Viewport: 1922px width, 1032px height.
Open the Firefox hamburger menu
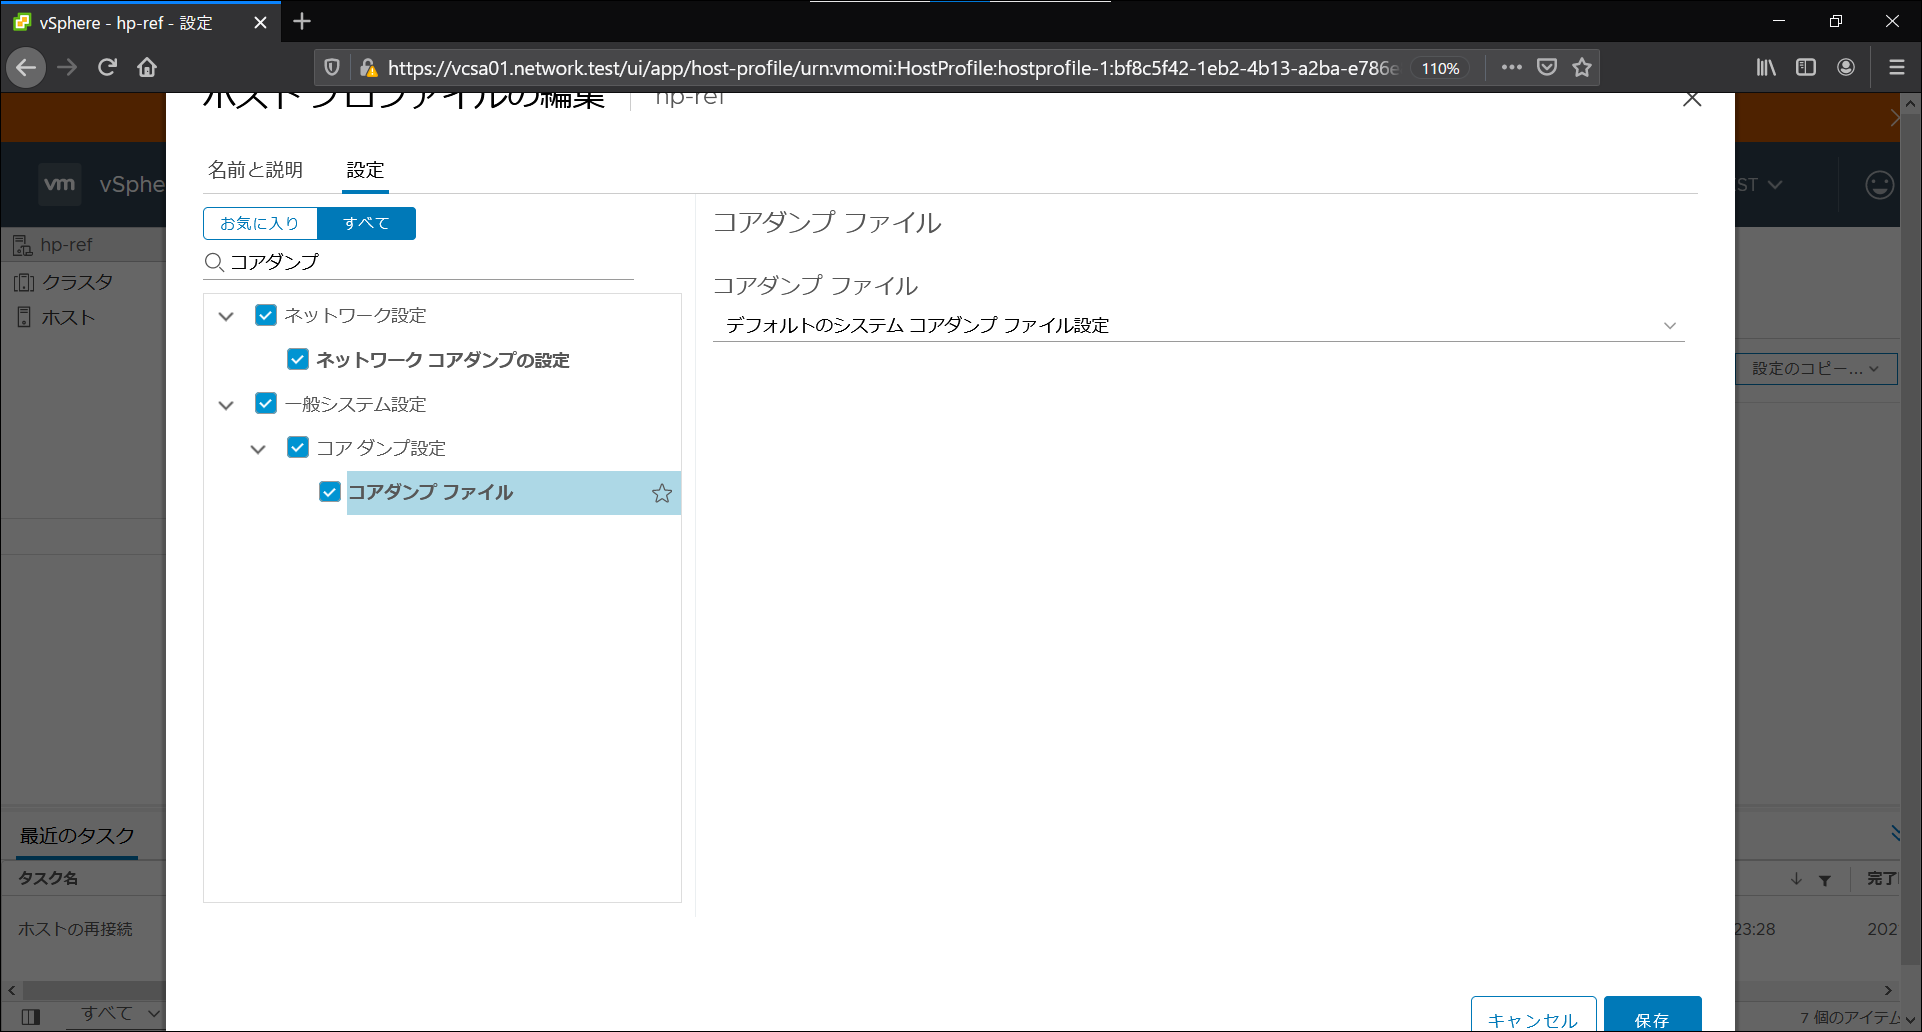click(1896, 67)
